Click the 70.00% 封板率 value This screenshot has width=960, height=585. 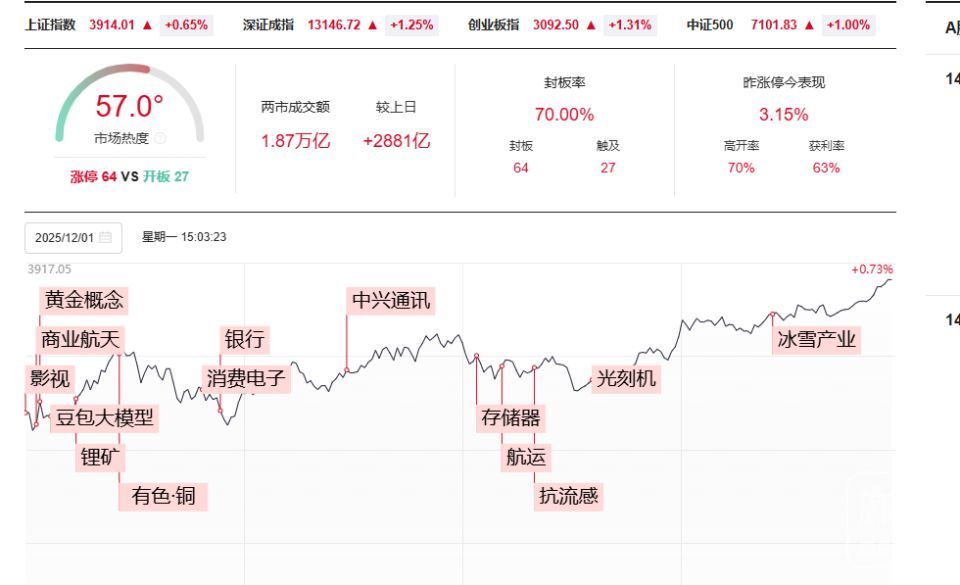(x=566, y=115)
